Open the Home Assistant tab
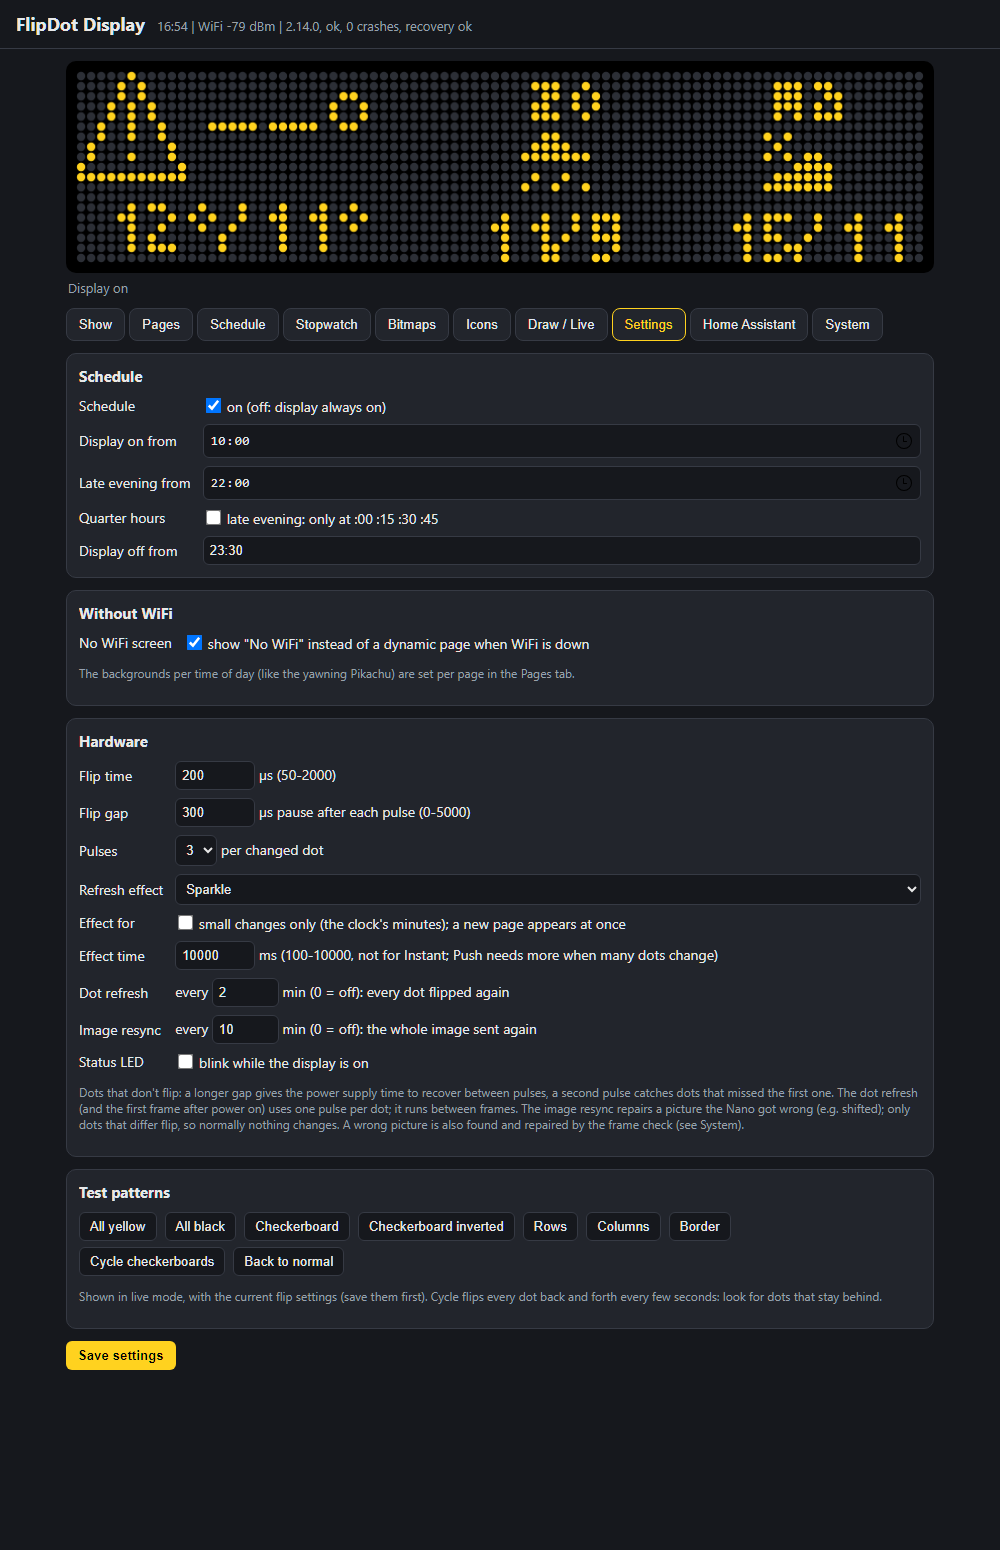The width and height of the screenshot is (1000, 1550). pos(749,324)
